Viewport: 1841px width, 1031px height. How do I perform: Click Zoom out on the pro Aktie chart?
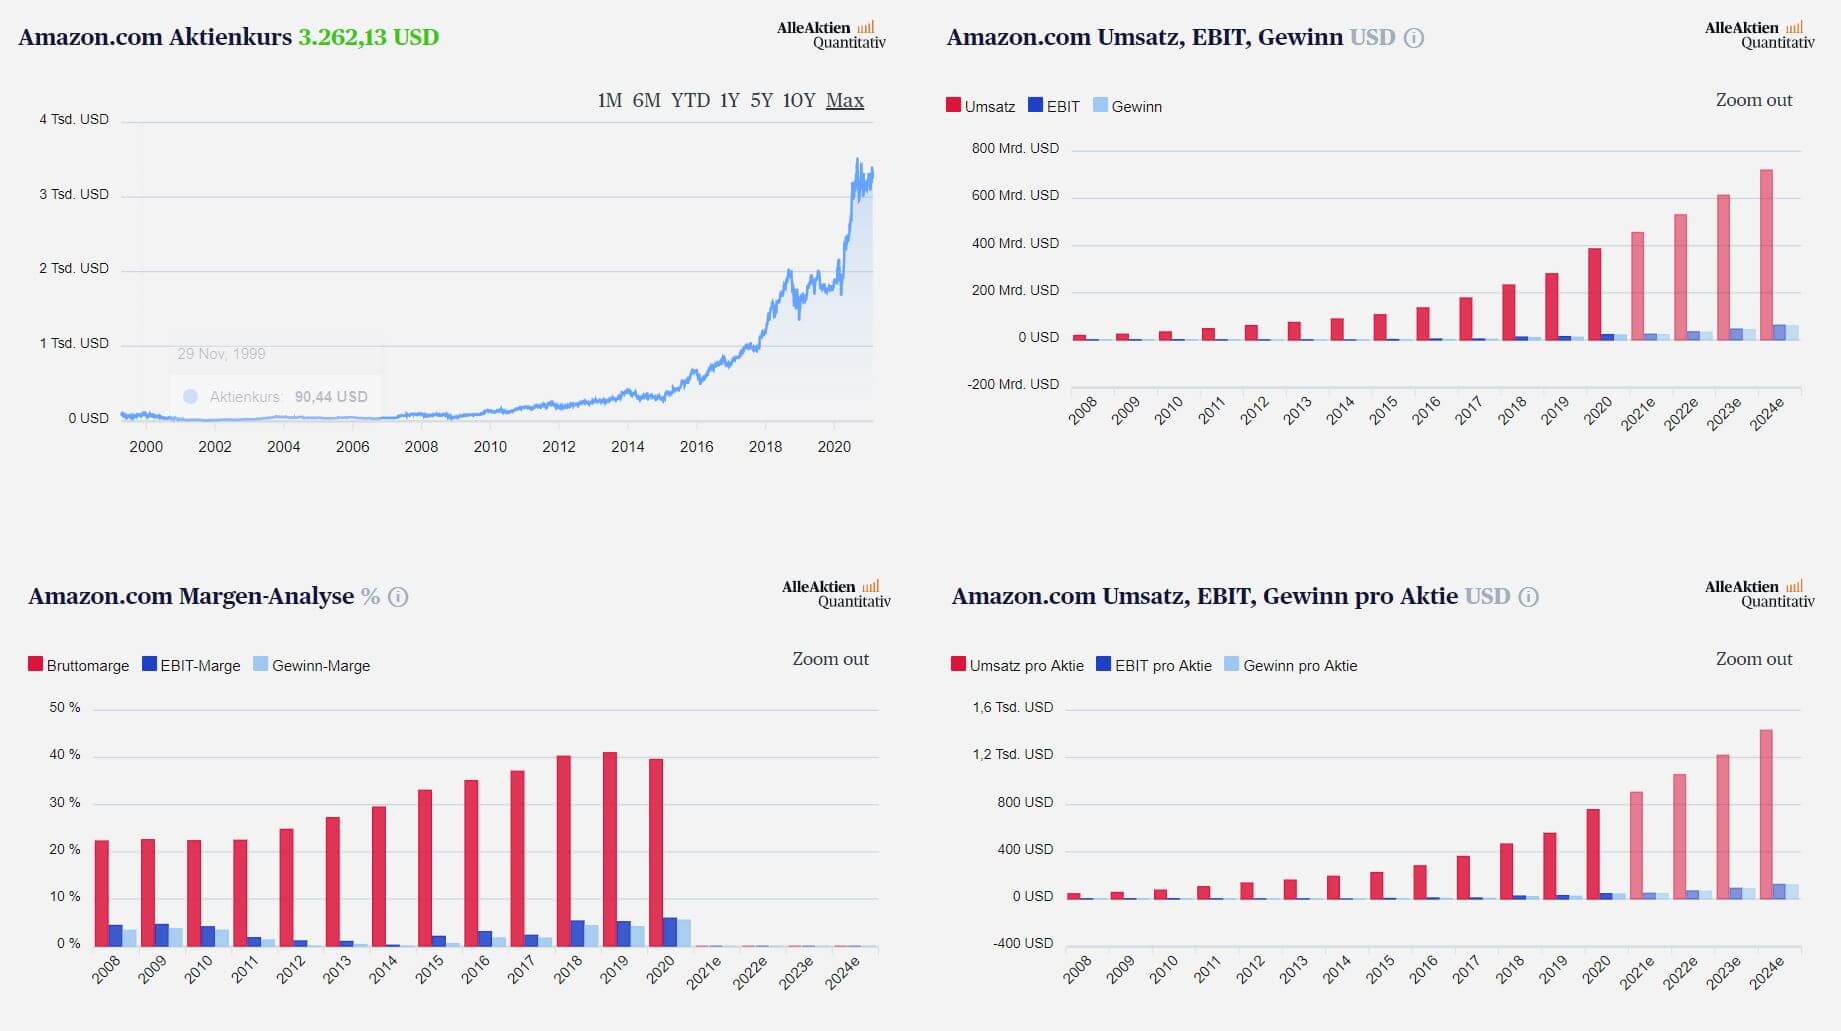(1754, 659)
